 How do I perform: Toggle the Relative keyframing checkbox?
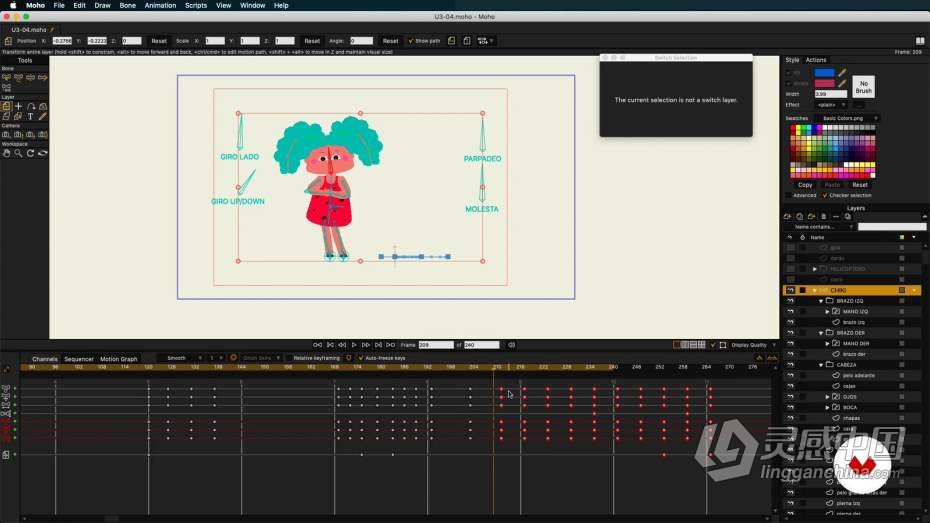click(x=289, y=358)
